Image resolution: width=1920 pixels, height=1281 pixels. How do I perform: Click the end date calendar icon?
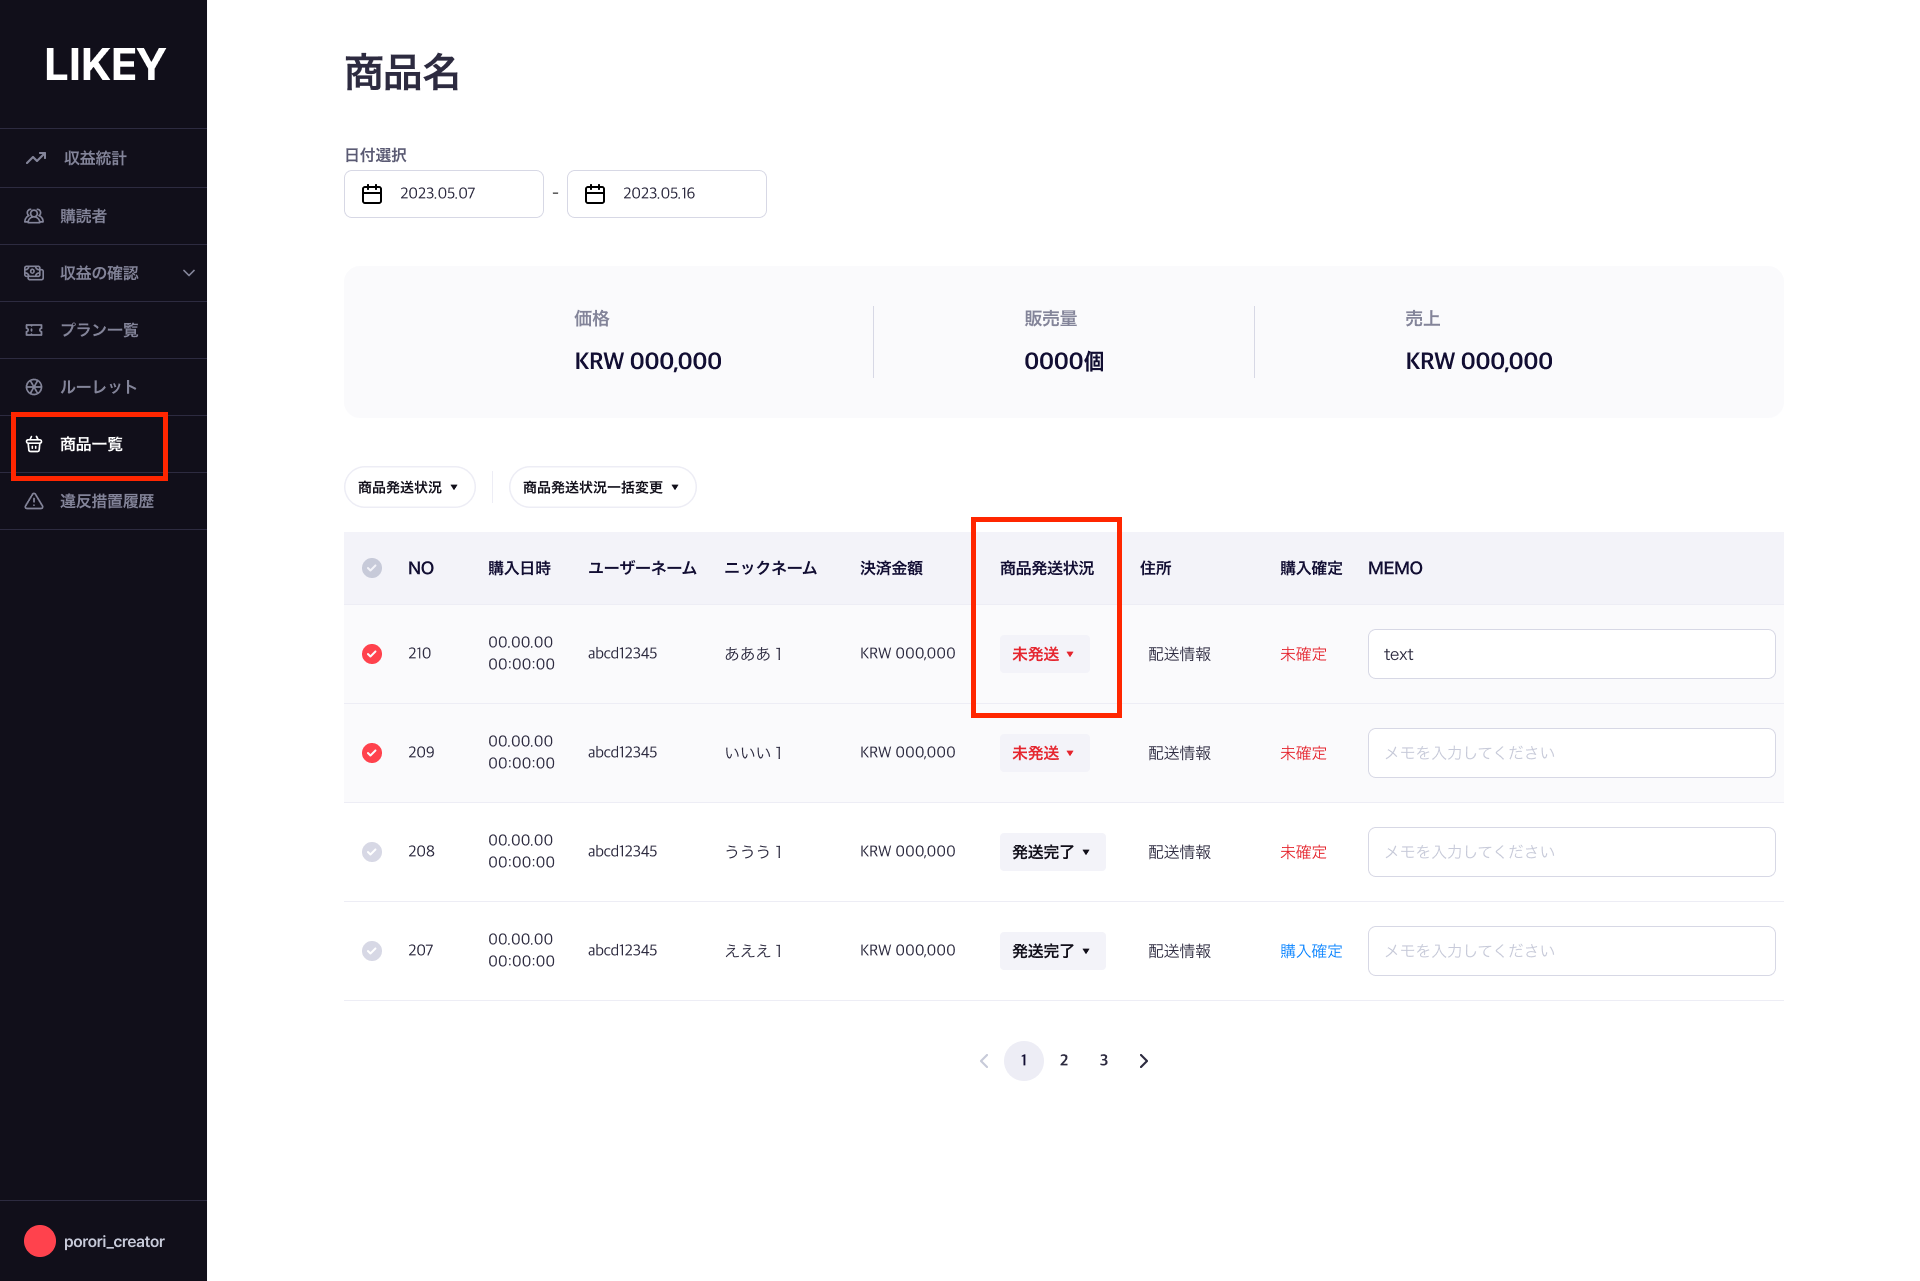(x=595, y=194)
